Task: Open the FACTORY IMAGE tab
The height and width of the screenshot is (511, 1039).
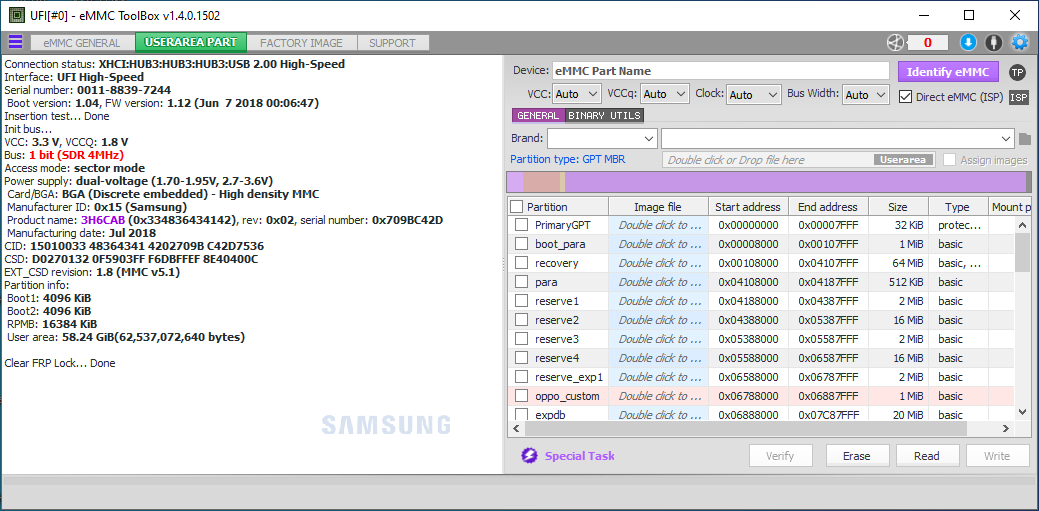Action: (x=301, y=43)
